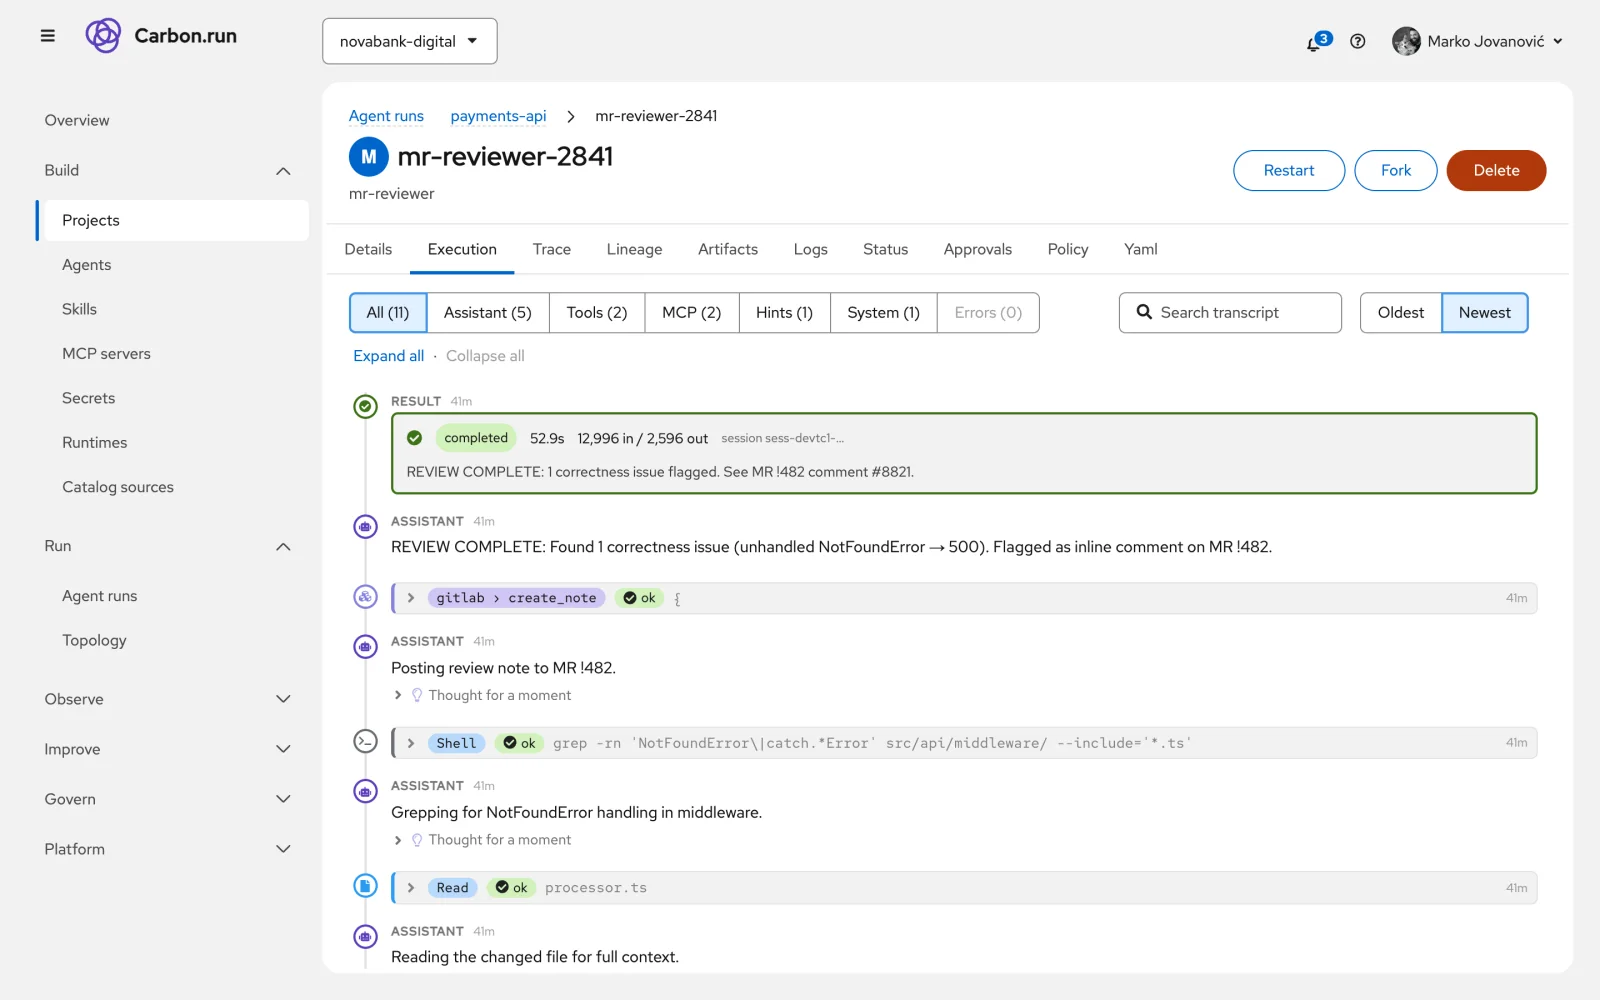
Task: Click the terminal icon beside Shell grep
Action: coord(365,742)
